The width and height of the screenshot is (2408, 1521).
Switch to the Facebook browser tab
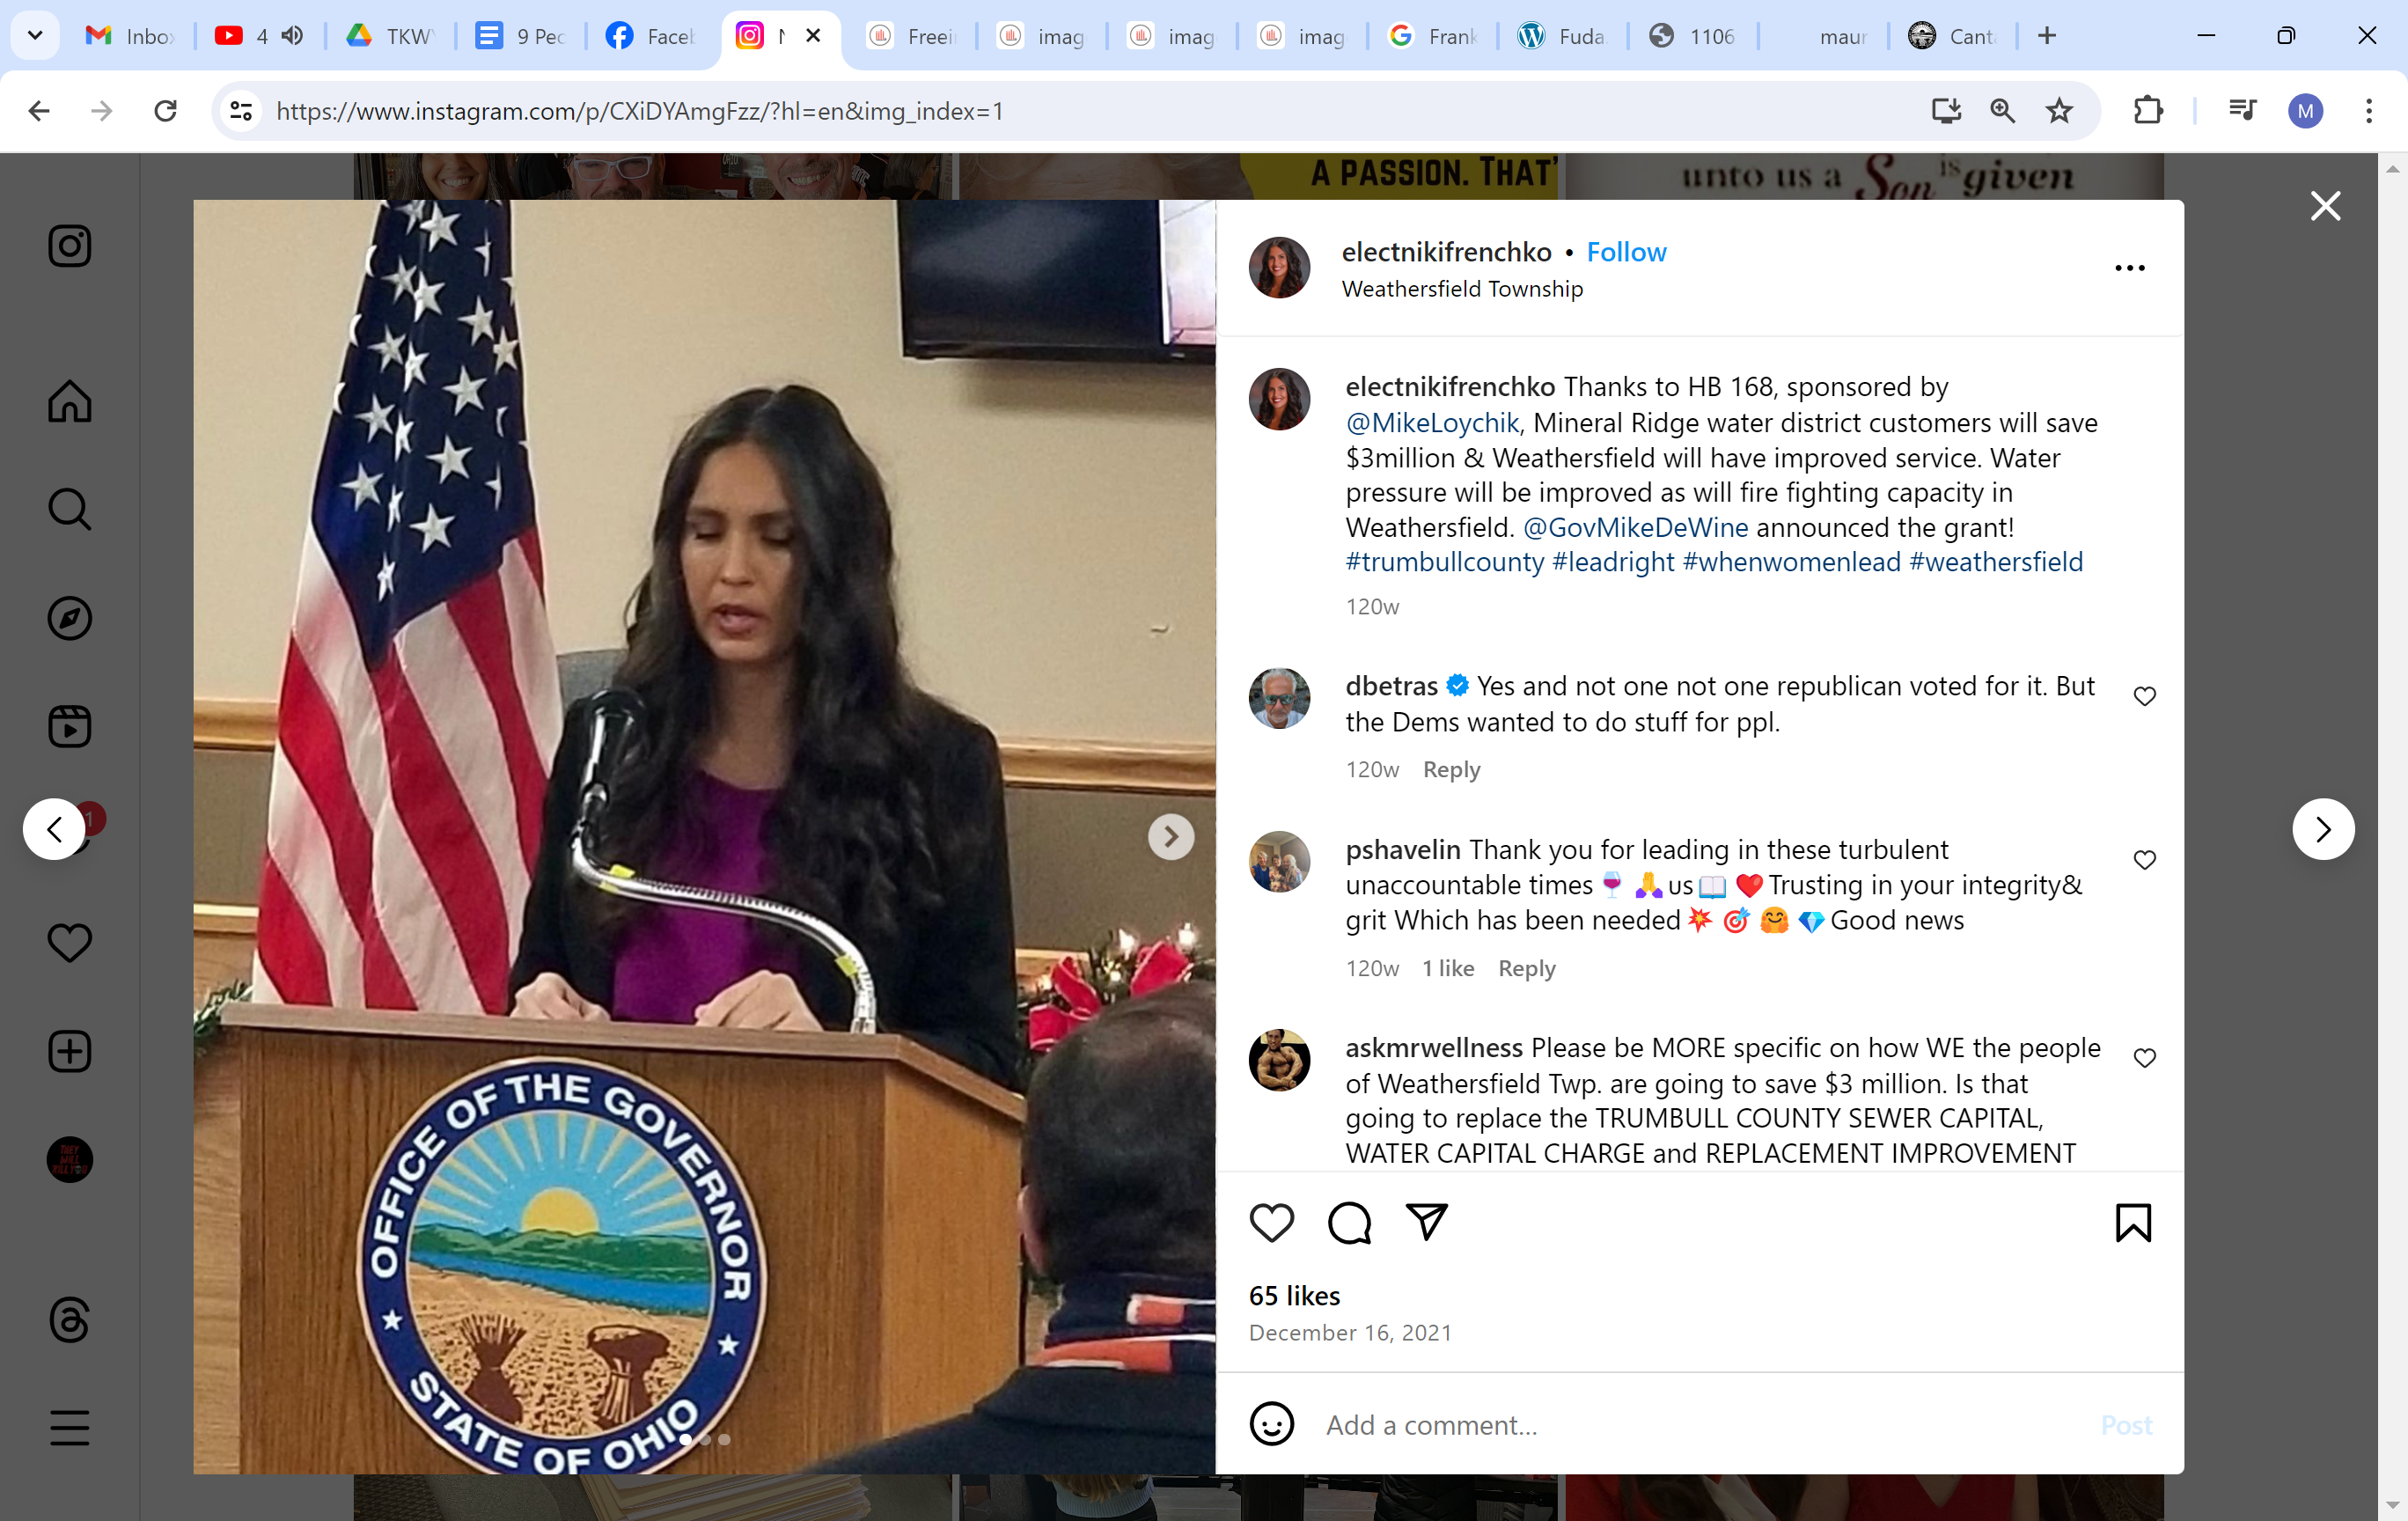coord(651,36)
